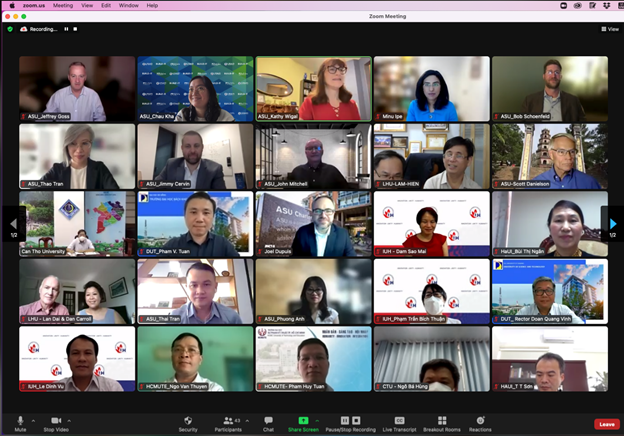The image size is (624, 436).
Task: Select ASU_Kathy Wigal video tile
Action: (314, 89)
